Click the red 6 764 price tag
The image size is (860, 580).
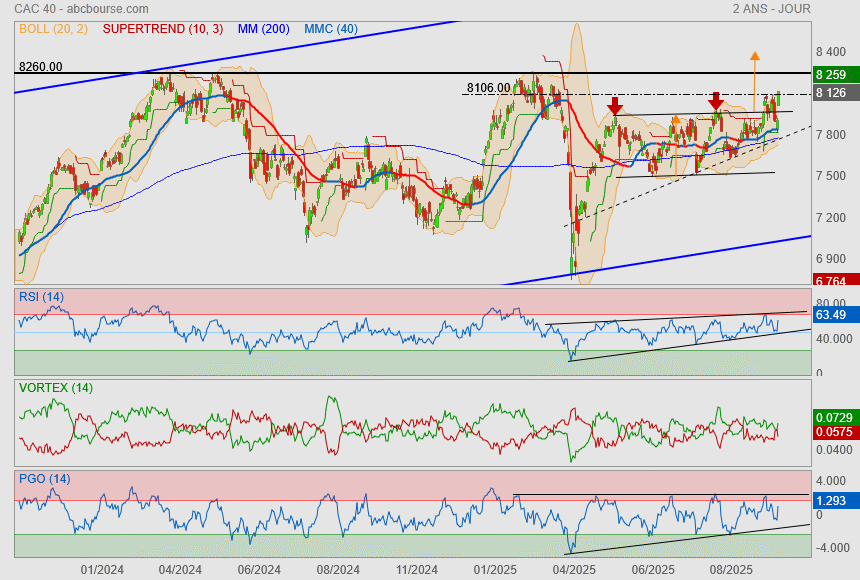point(832,281)
